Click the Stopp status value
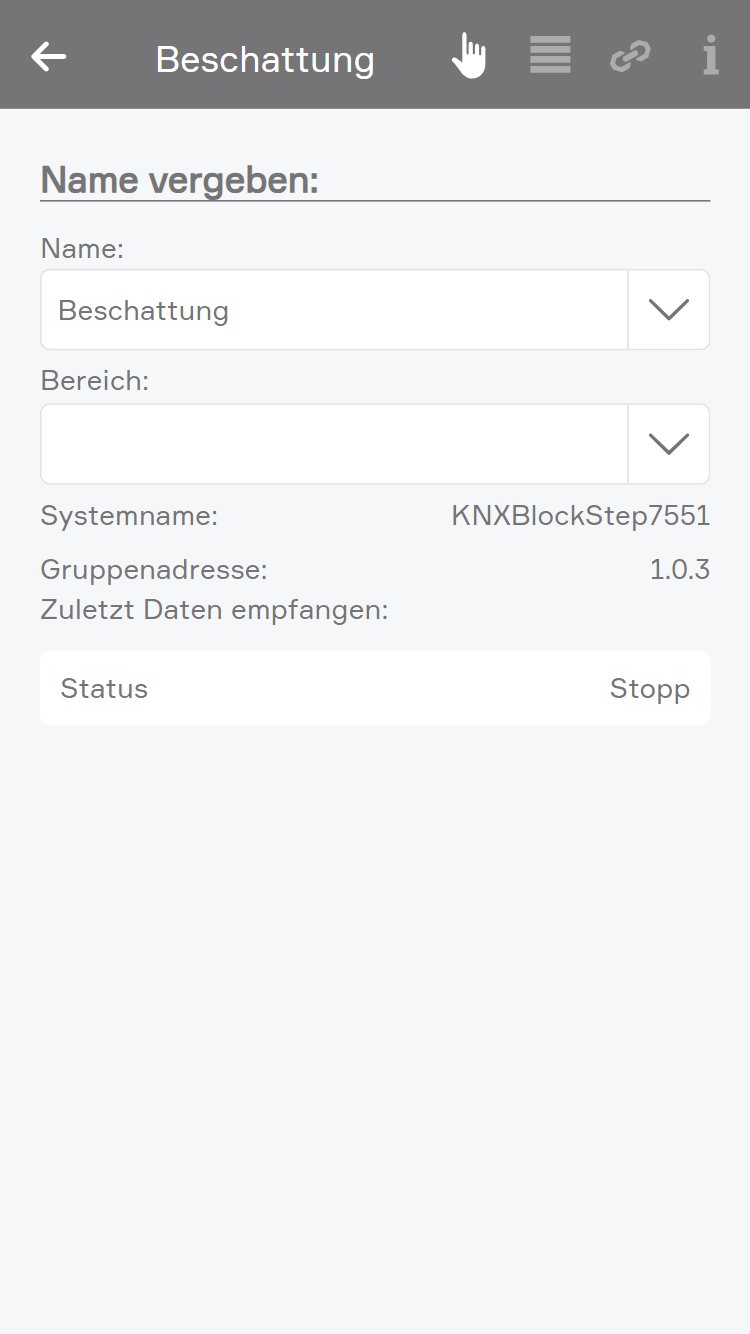This screenshot has height=1334, width=750. [649, 689]
